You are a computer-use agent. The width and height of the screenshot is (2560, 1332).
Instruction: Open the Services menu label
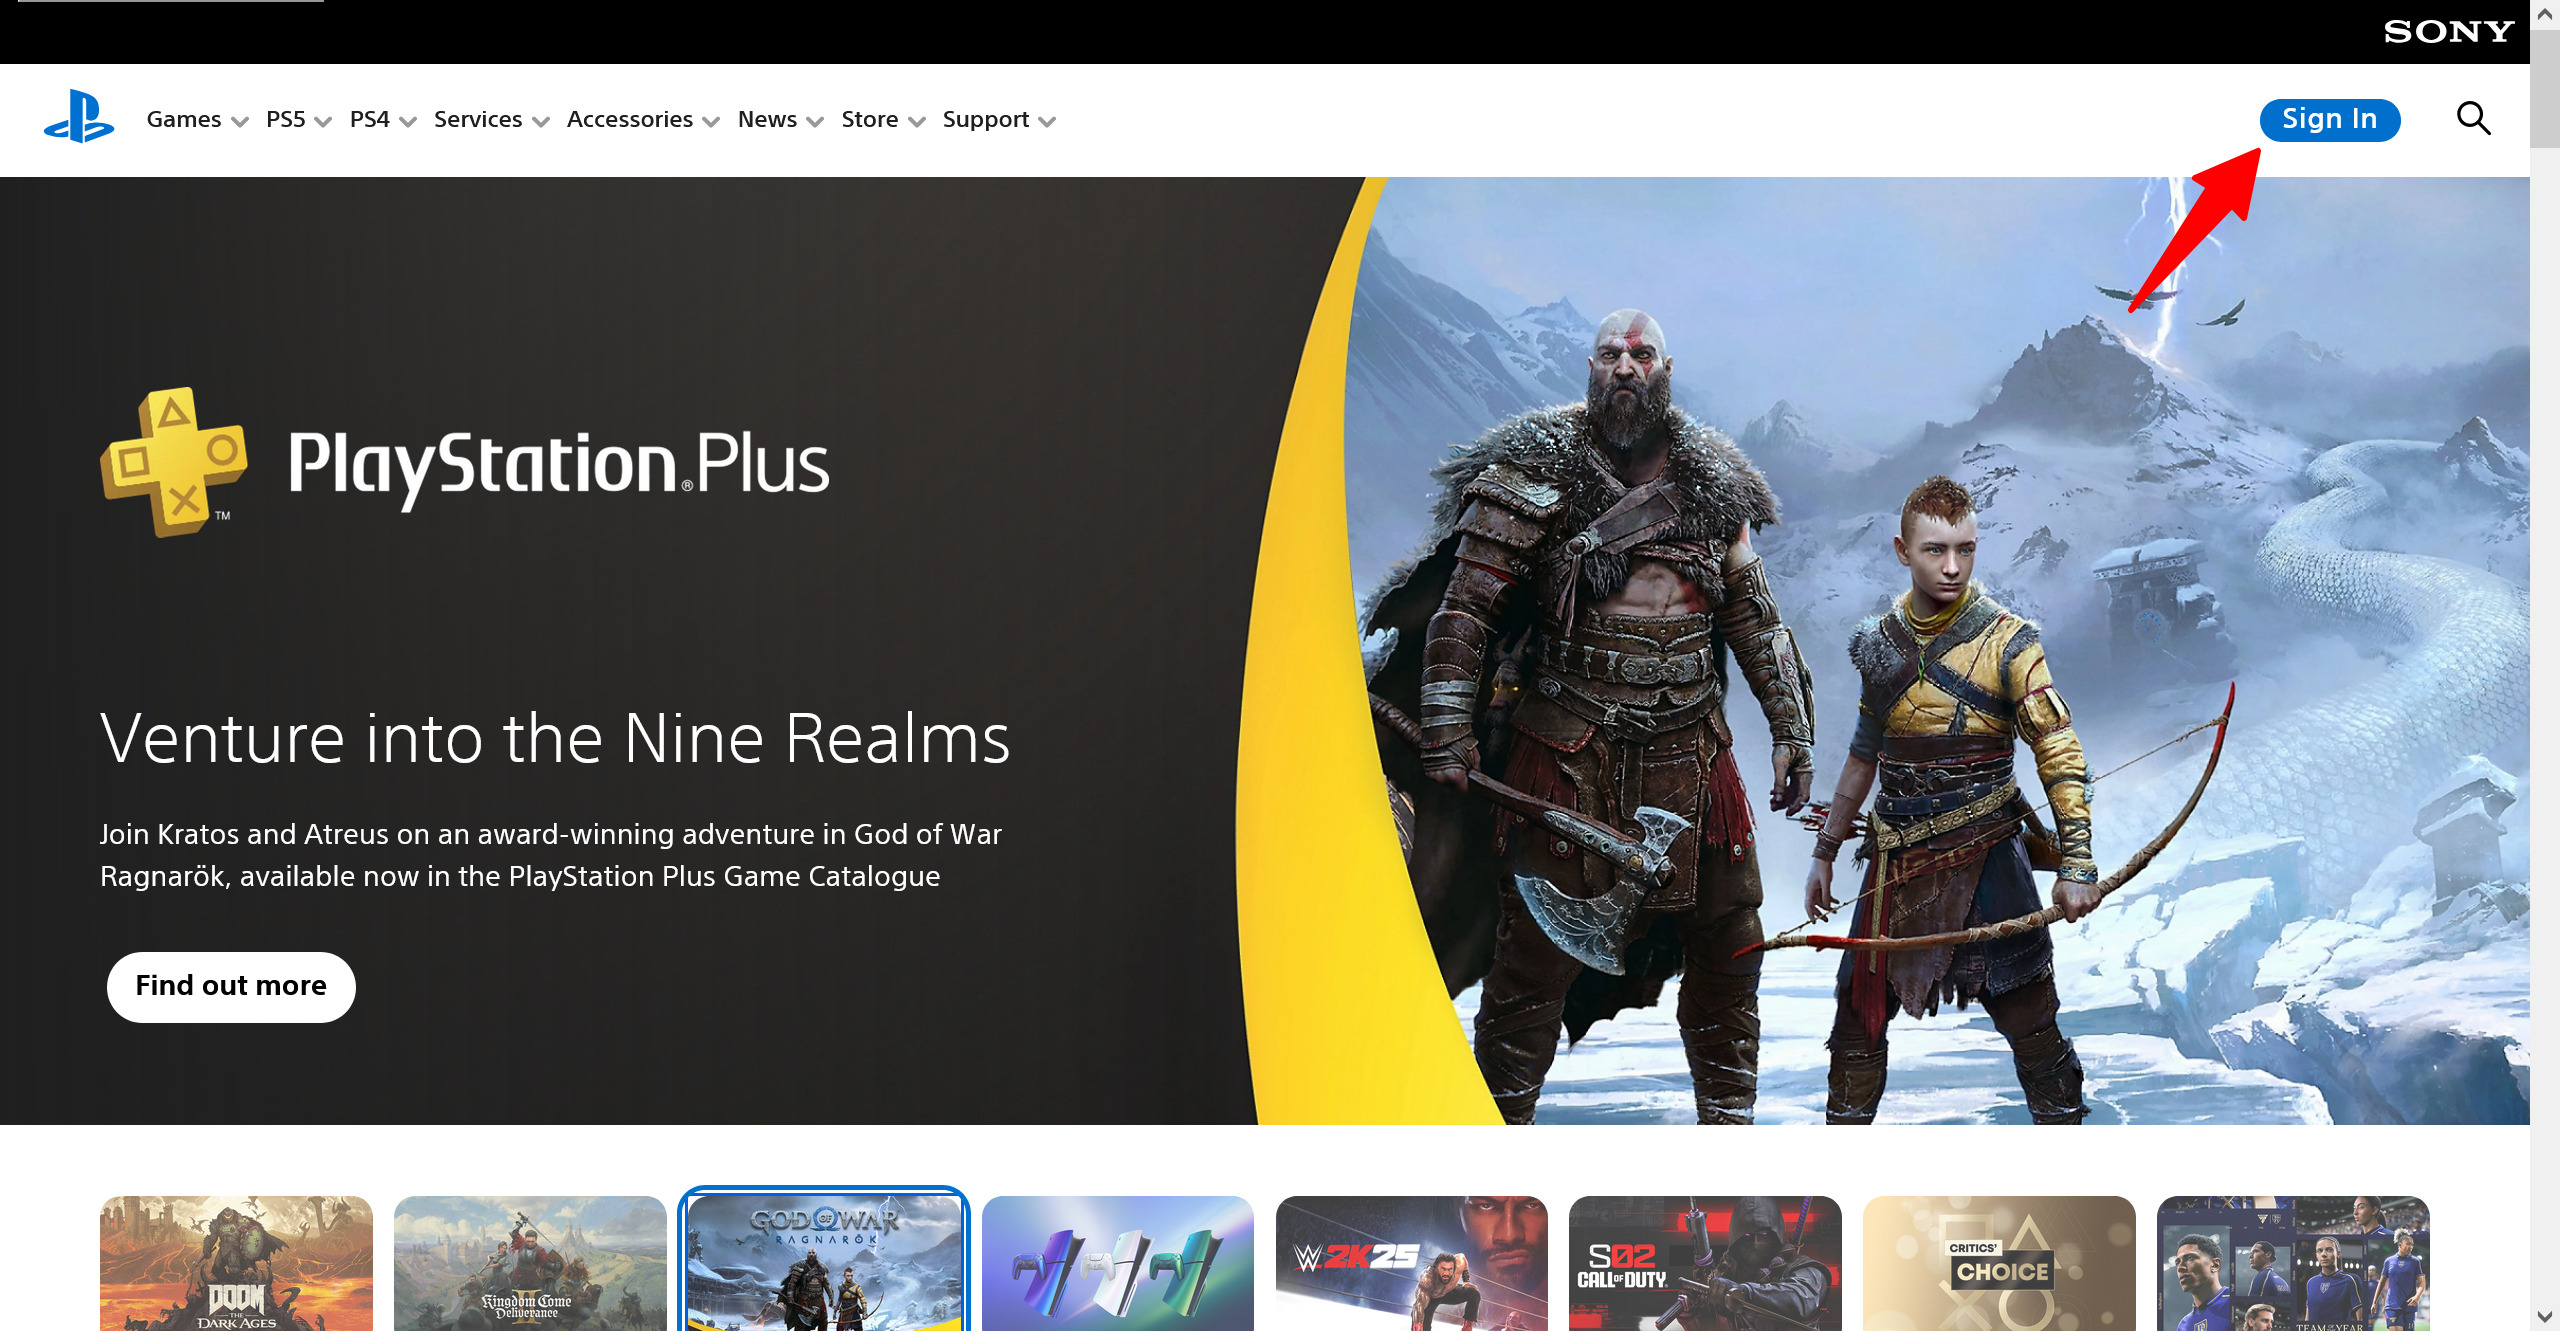[478, 119]
